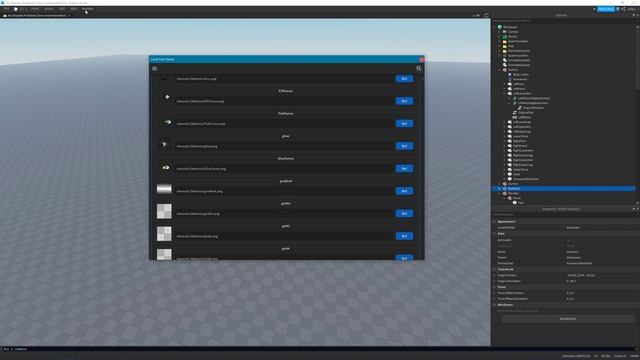Open the MODEL ribbon tab

click(49, 9)
